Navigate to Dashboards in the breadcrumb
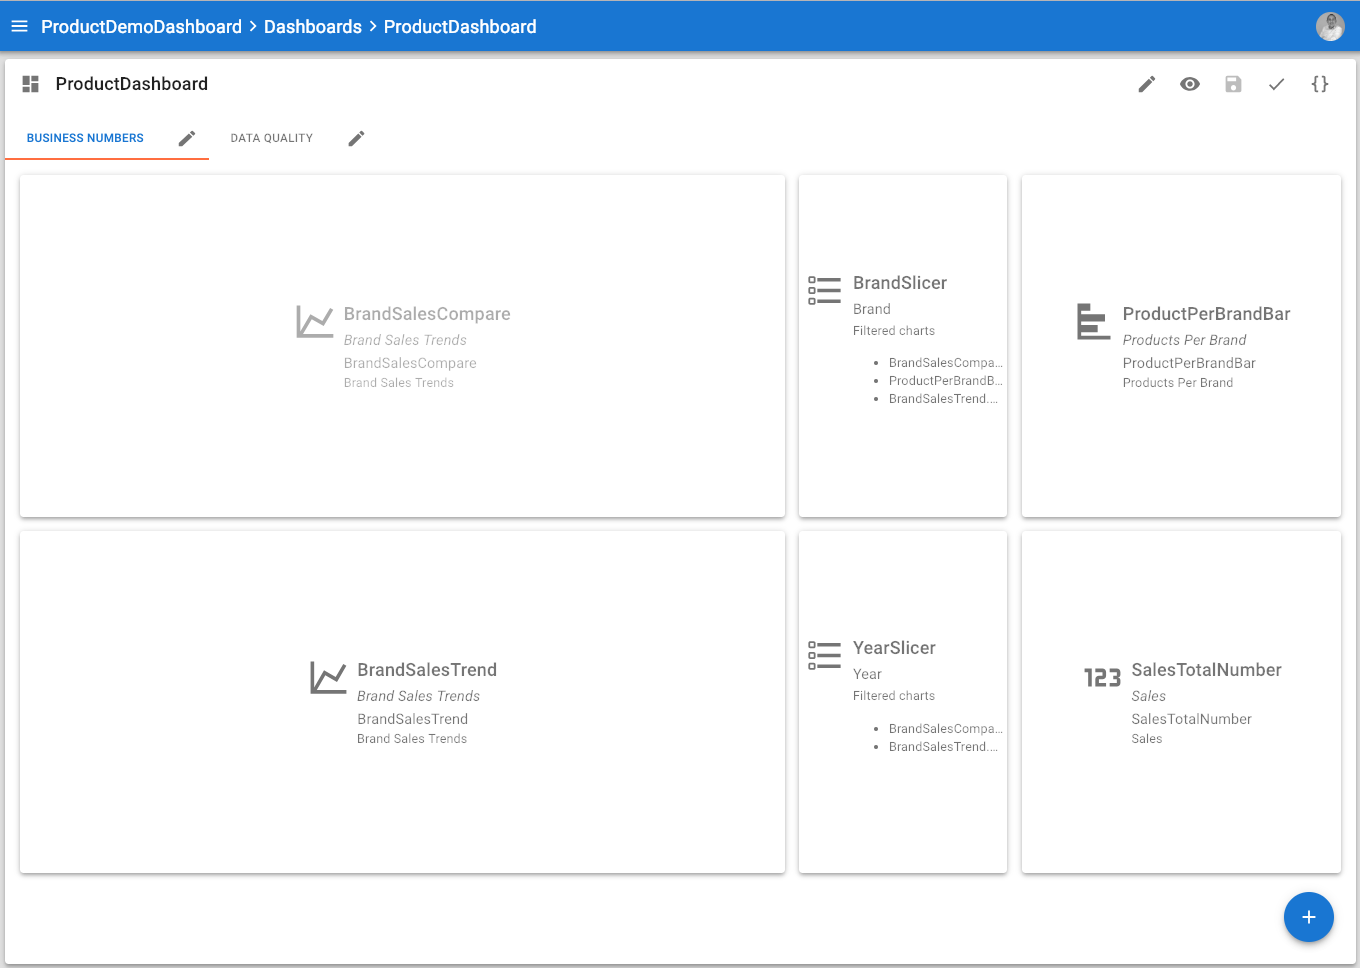The image size is (1360, 968). click(313, 26)
